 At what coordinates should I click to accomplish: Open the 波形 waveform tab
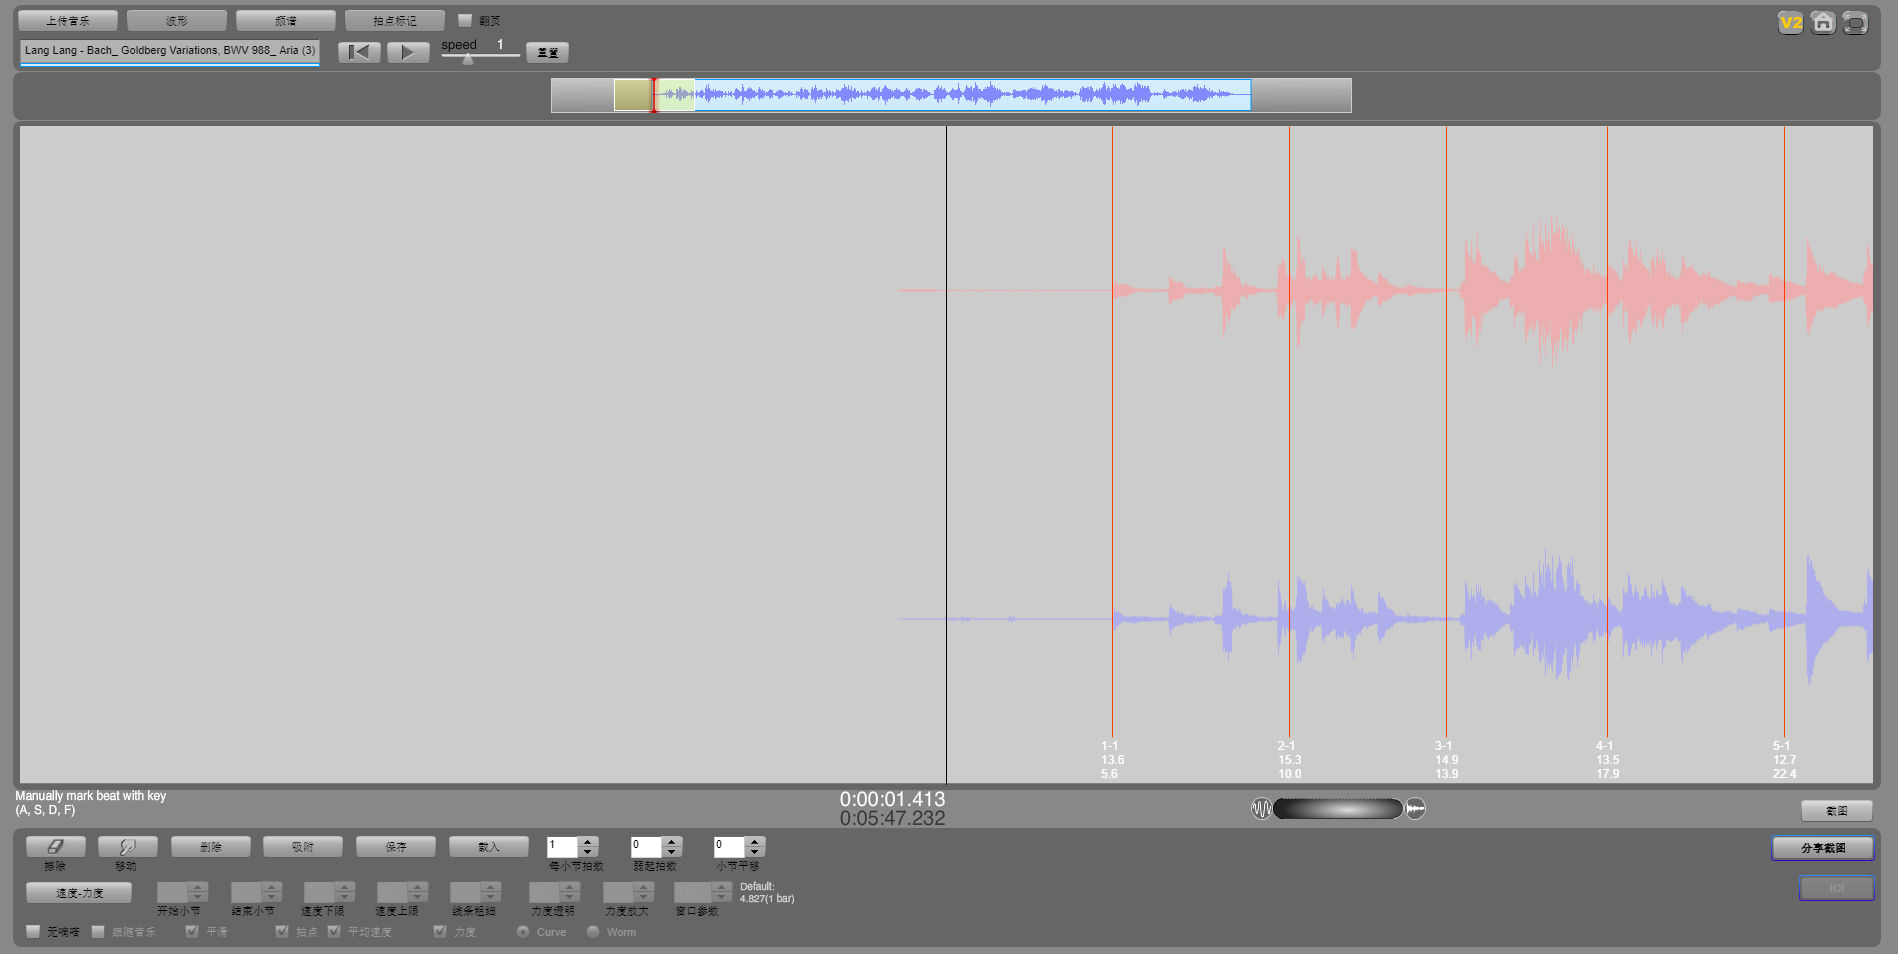coord(177,21)
